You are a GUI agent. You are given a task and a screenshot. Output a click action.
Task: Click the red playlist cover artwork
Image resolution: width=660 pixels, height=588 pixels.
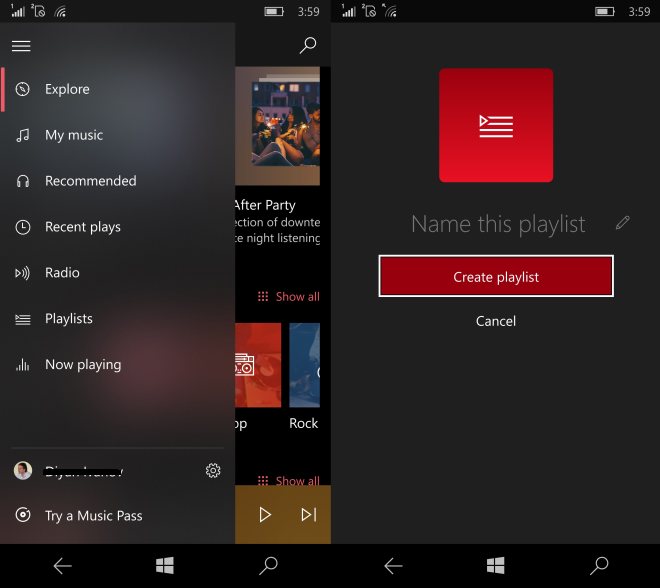[496, 125]
